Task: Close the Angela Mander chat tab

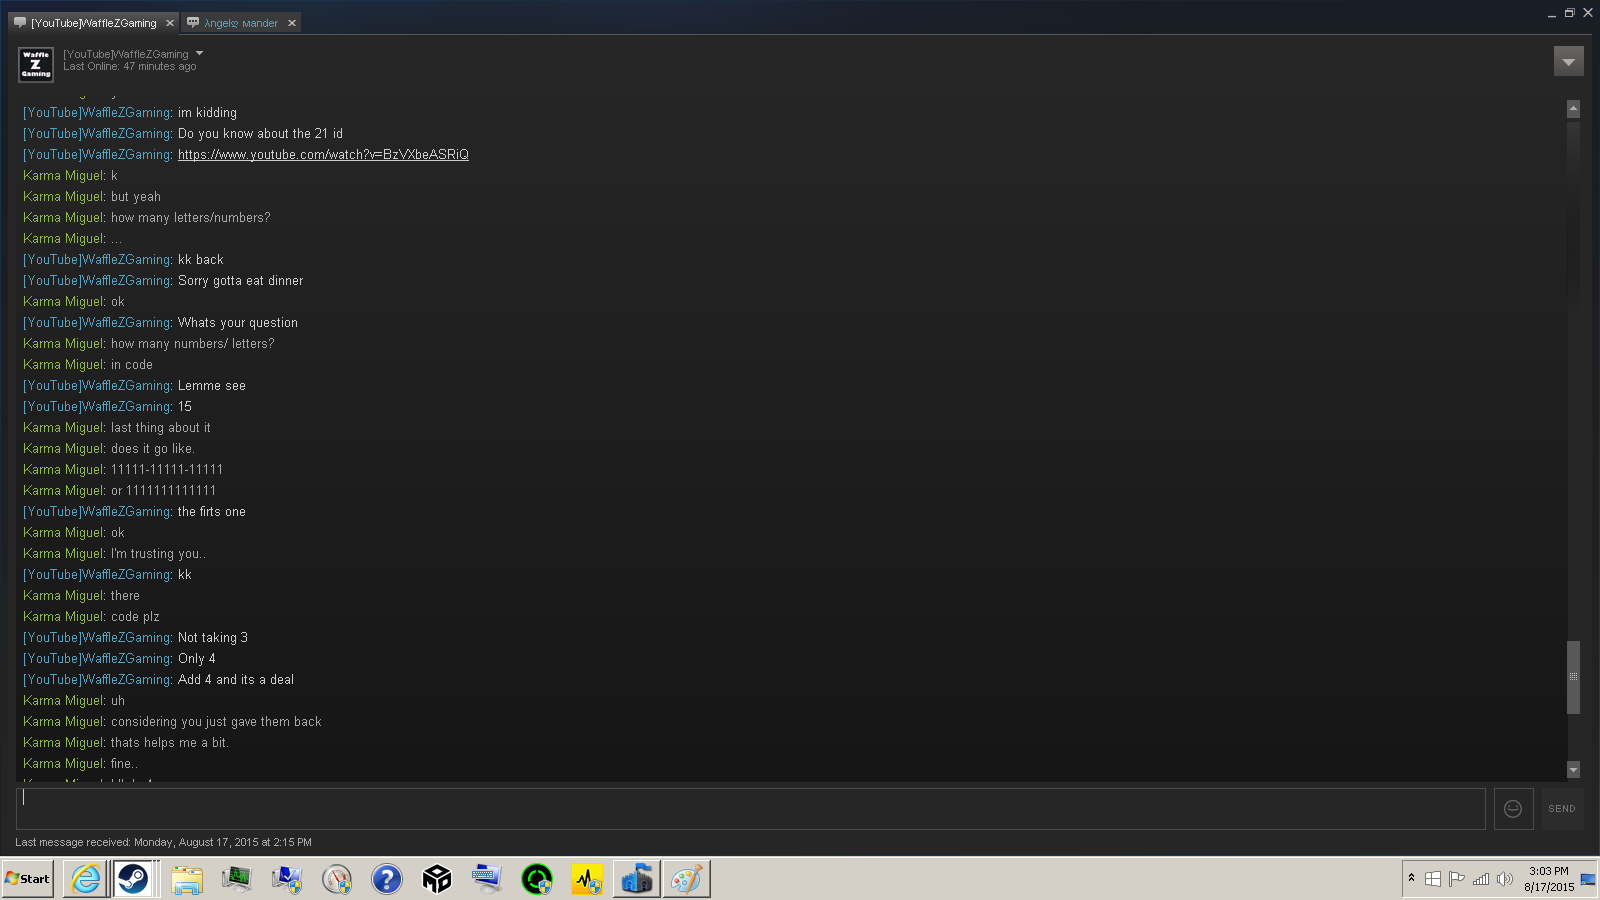Action: pyautogui.click(x=292, y=23)
